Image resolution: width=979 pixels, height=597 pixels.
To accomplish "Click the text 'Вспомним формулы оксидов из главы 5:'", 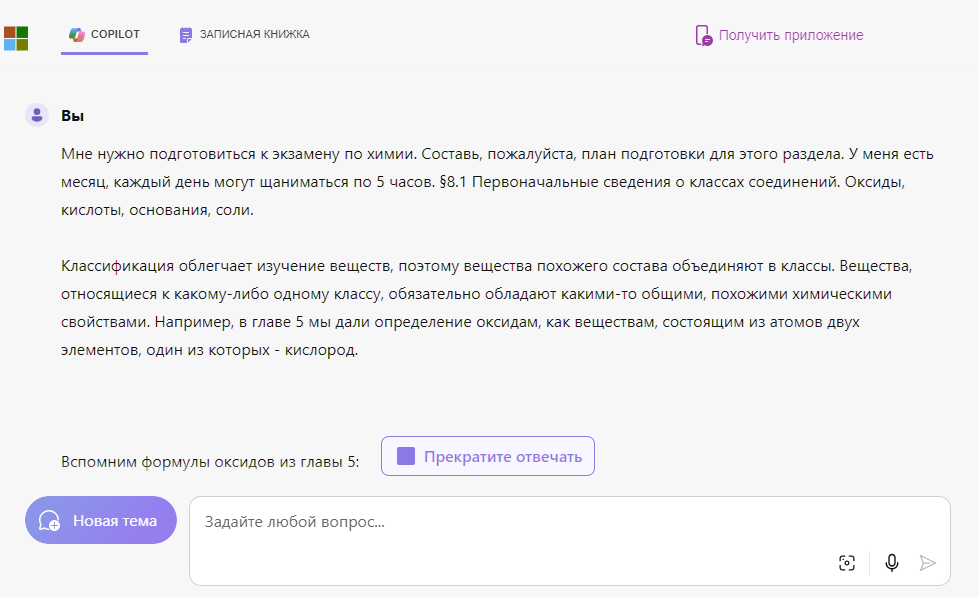I will click(210, 462).
